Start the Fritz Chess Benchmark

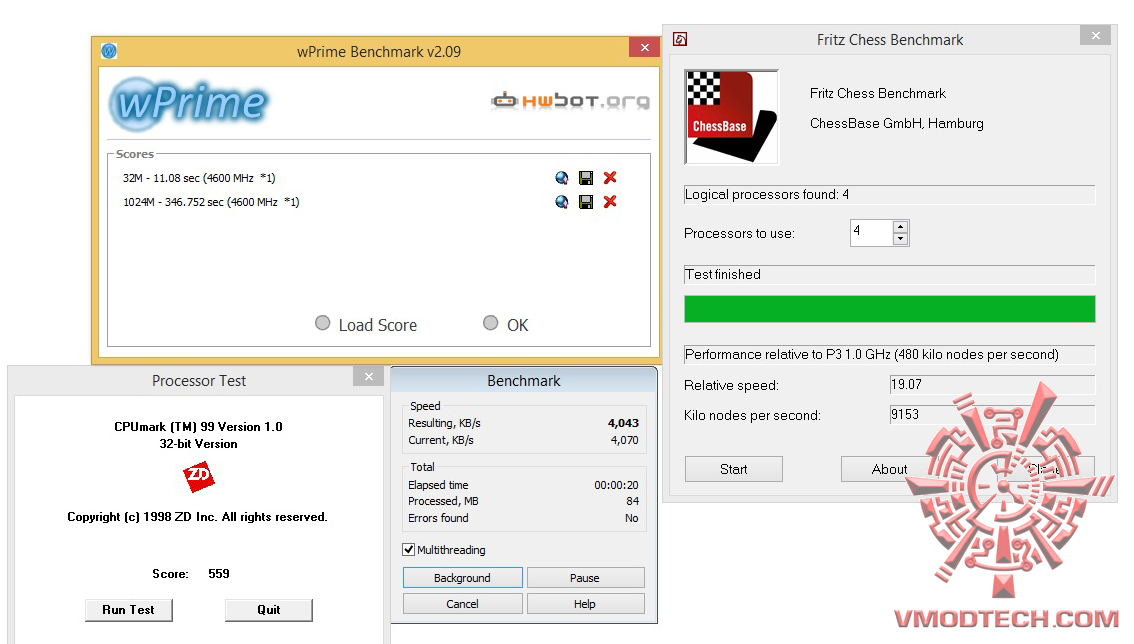[733, 469]
